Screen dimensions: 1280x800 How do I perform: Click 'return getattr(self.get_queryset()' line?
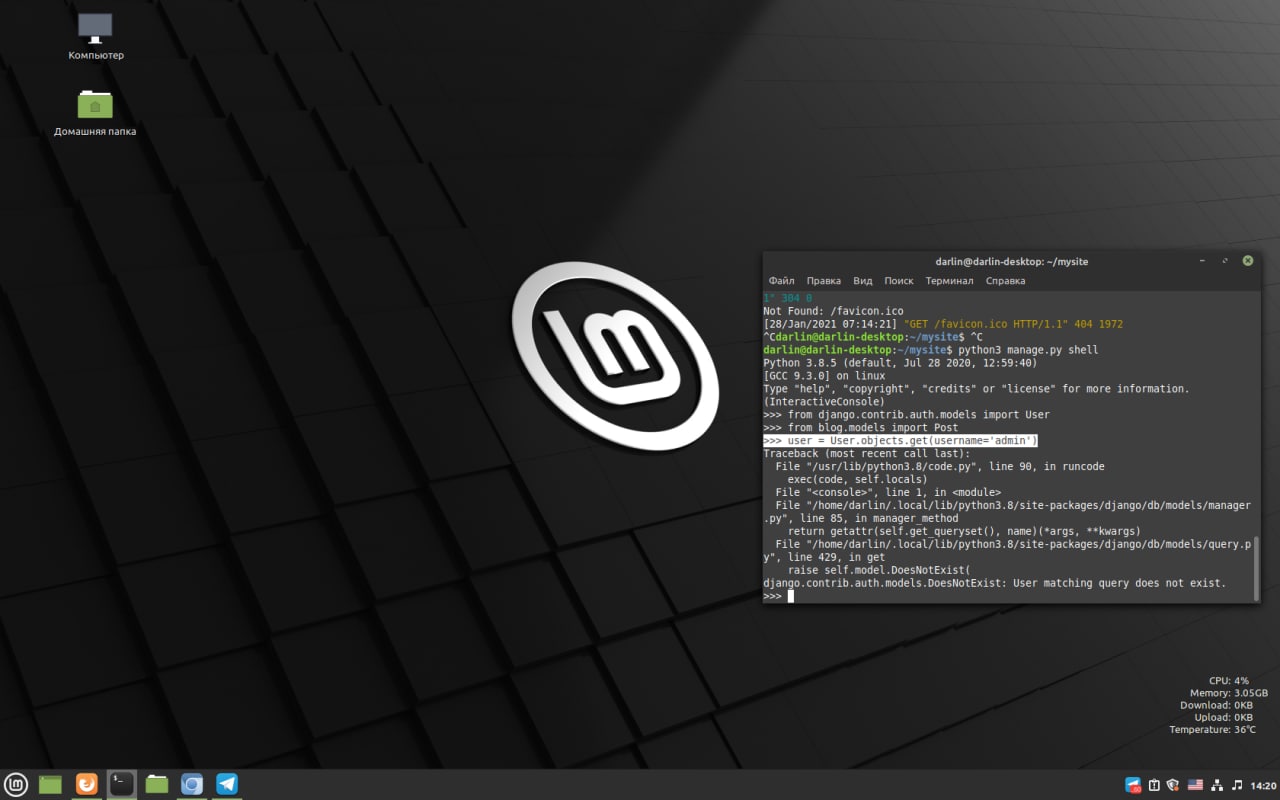964,532
